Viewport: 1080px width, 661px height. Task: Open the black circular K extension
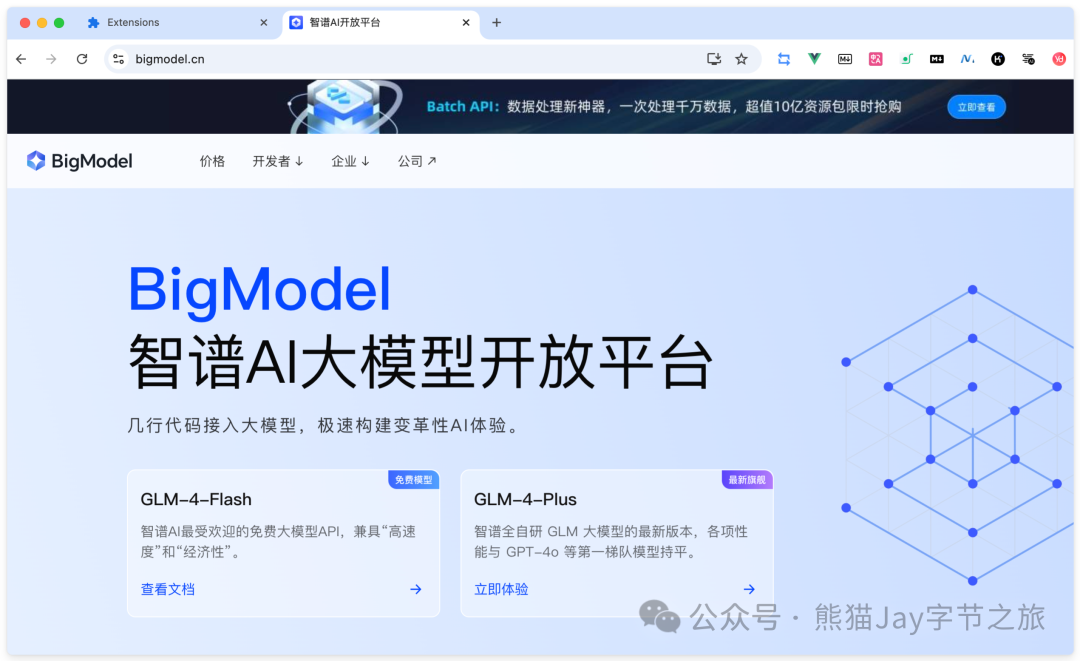(x=997, y=59)
